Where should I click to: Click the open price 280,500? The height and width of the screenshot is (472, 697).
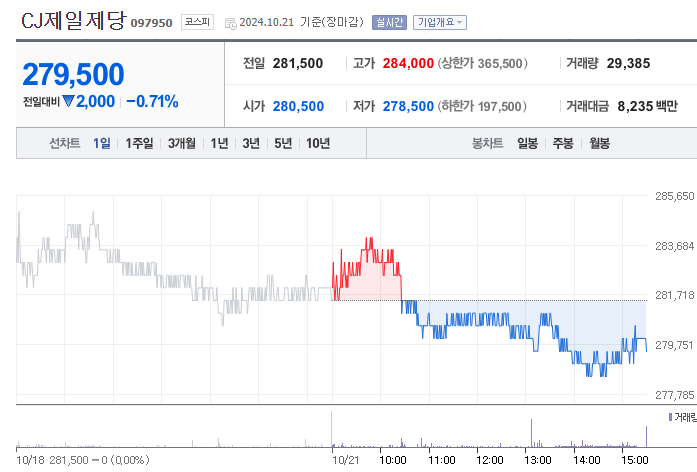298,106
